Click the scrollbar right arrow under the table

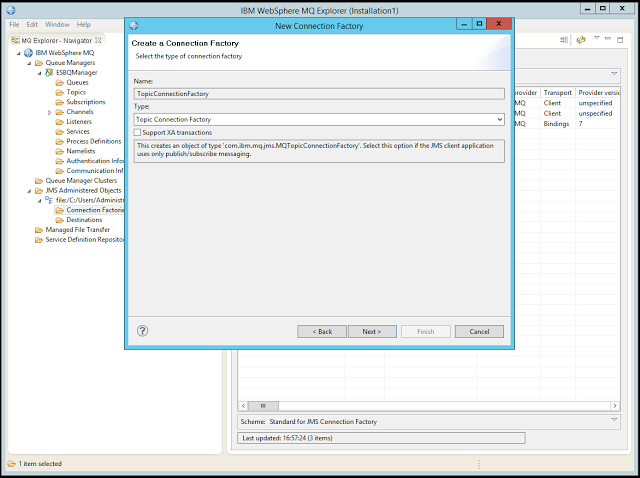click(x=615, y=406)
